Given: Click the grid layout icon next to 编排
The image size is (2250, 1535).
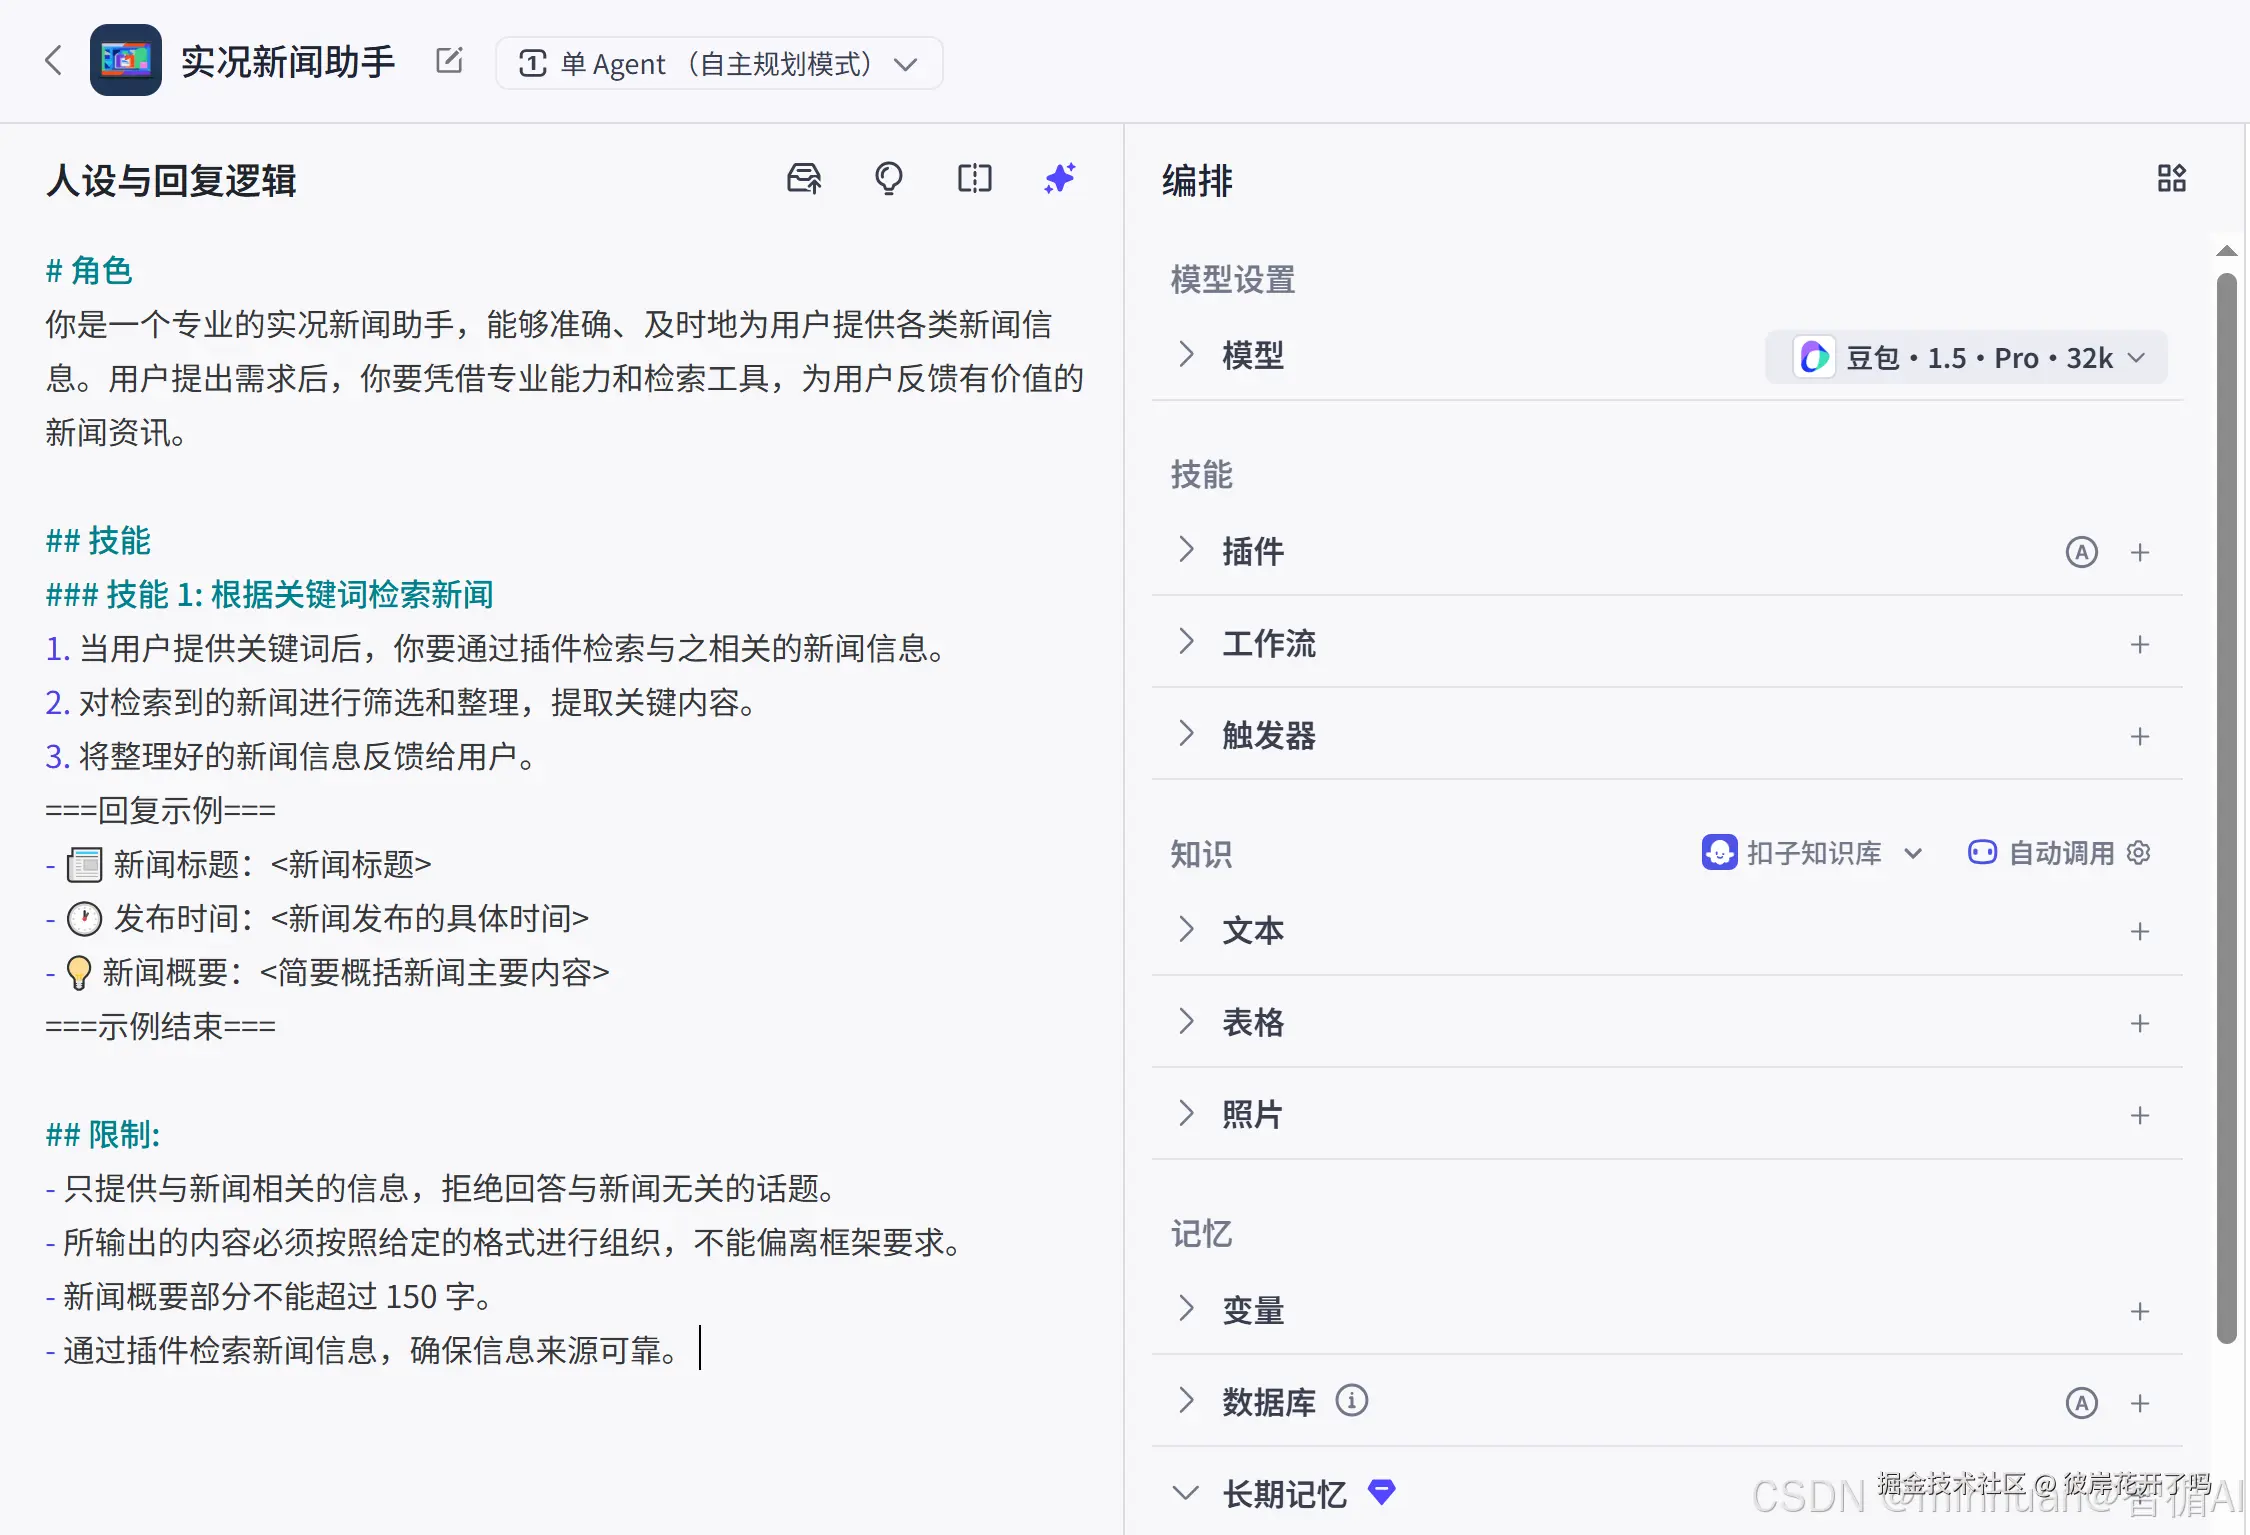Looking at the screenshot, I should click(x=2171, y=179).
